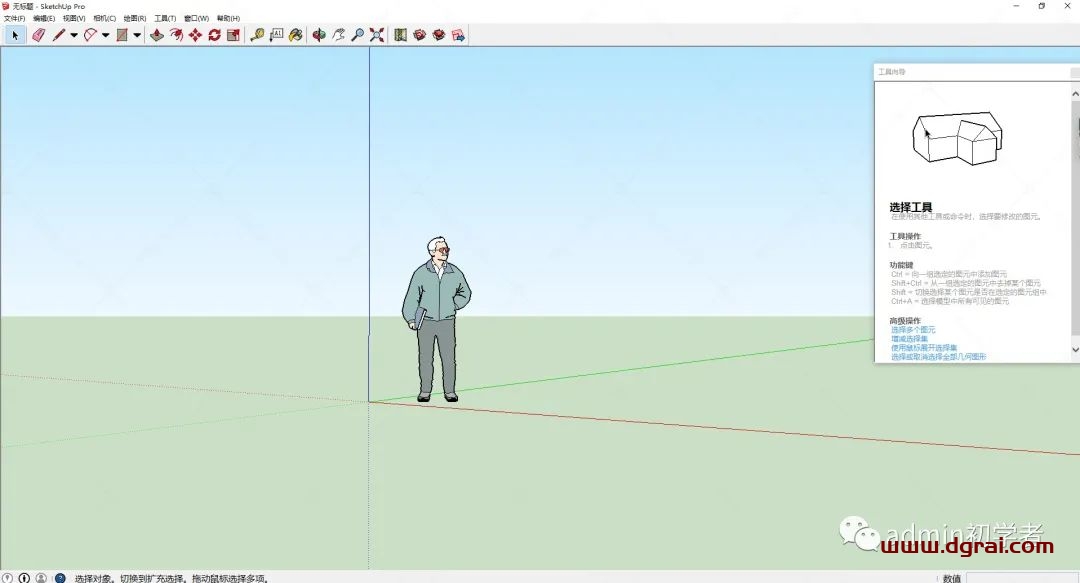This screenshot has width=1080, height=583.
Task: Open the 增减选择集 link
Action: point(909,339)
